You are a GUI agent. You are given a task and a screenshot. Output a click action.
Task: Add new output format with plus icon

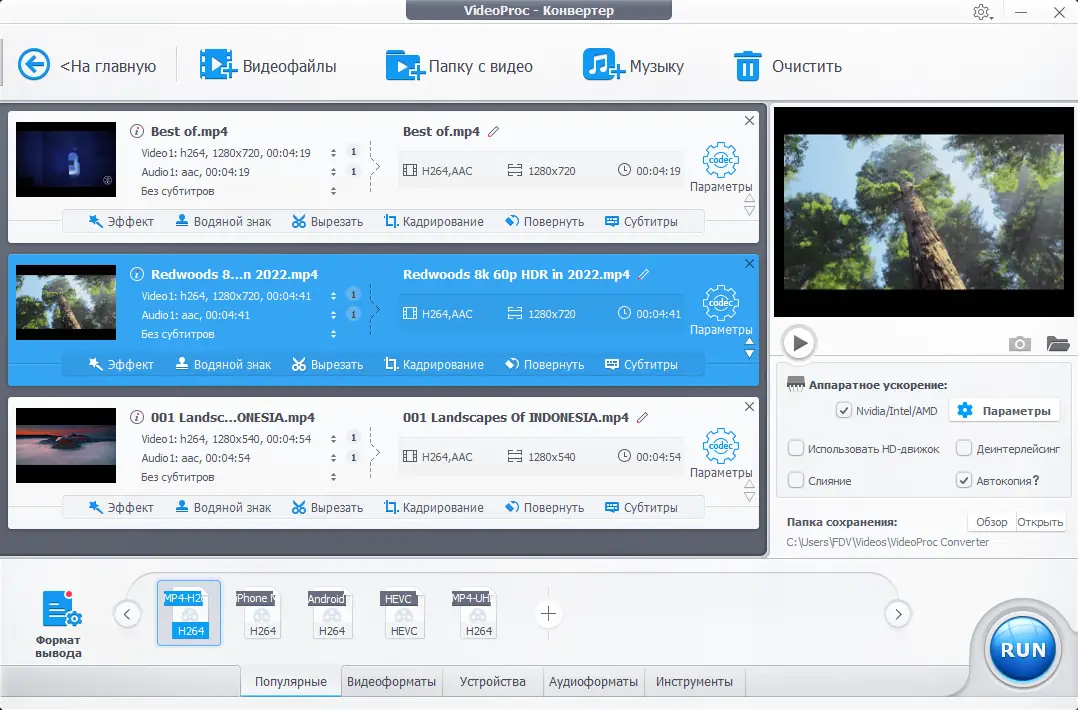(x=549, y=614)
